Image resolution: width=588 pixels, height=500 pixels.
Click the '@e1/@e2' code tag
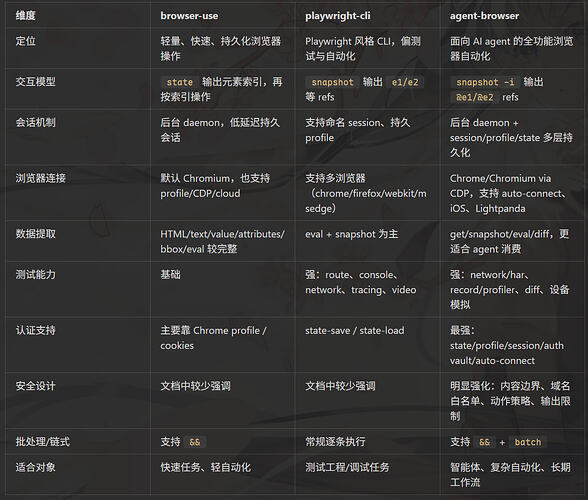[x=474, y=97]
